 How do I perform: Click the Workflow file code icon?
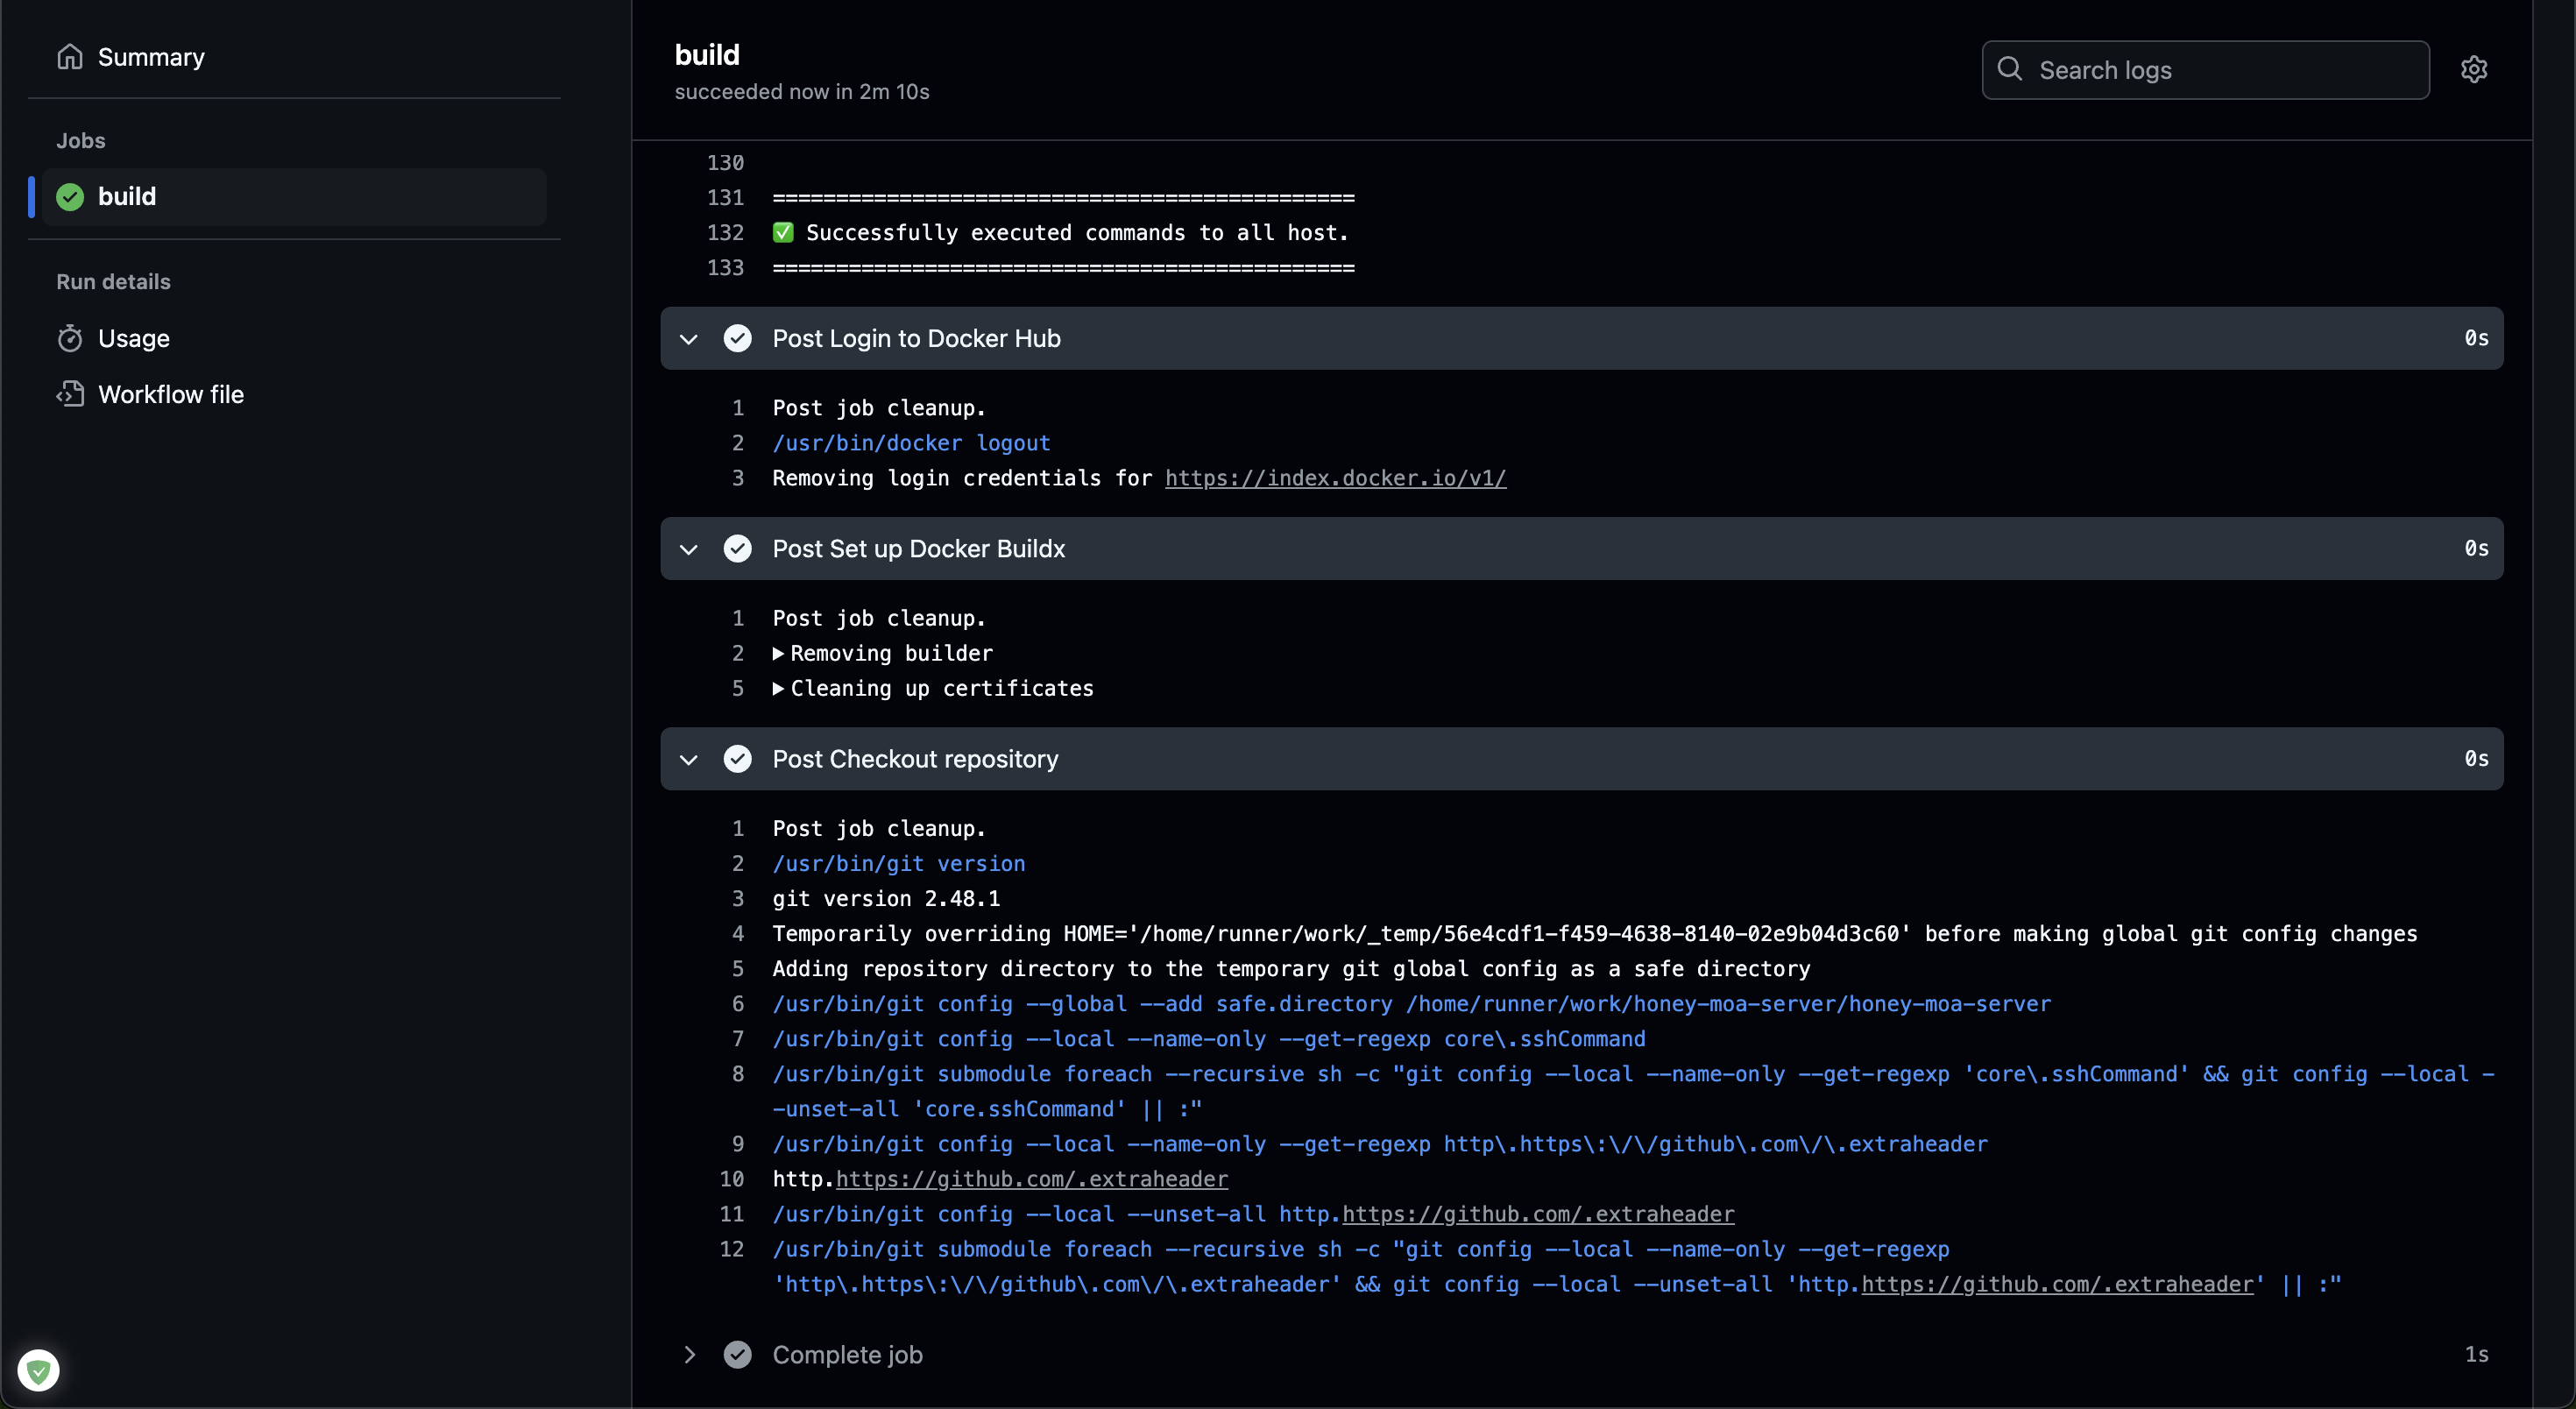pos(70,394)
